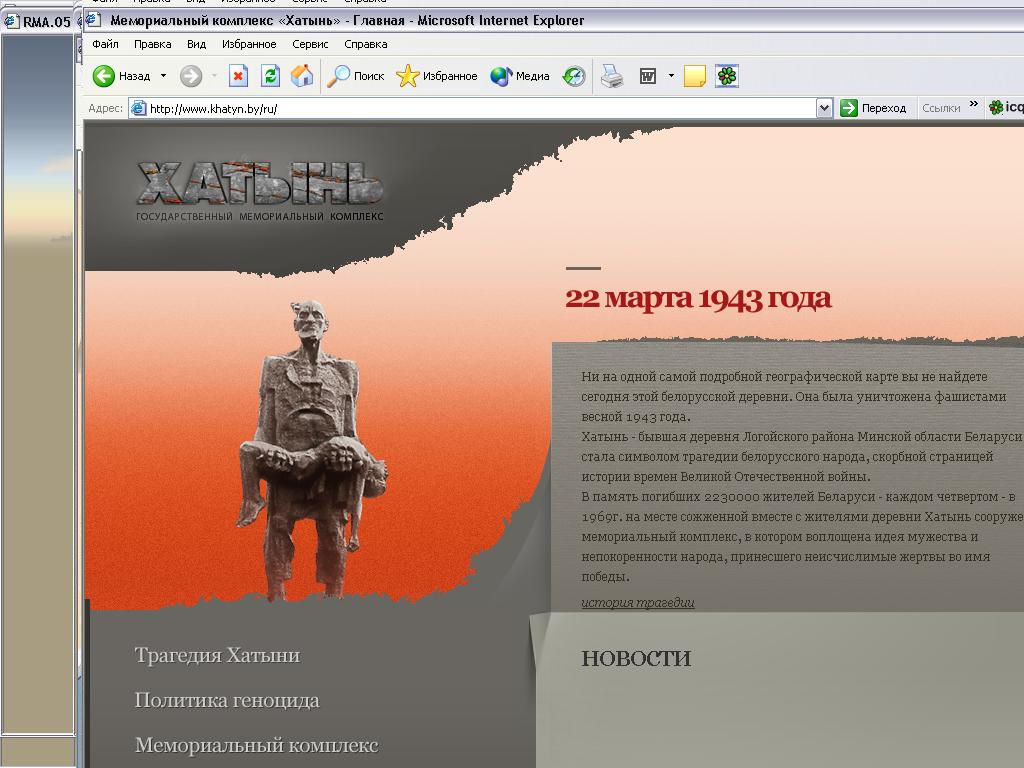Click the yellow note toolbar icon
The height and width of the screenshot is (768, 1024).
coord(694,76)
